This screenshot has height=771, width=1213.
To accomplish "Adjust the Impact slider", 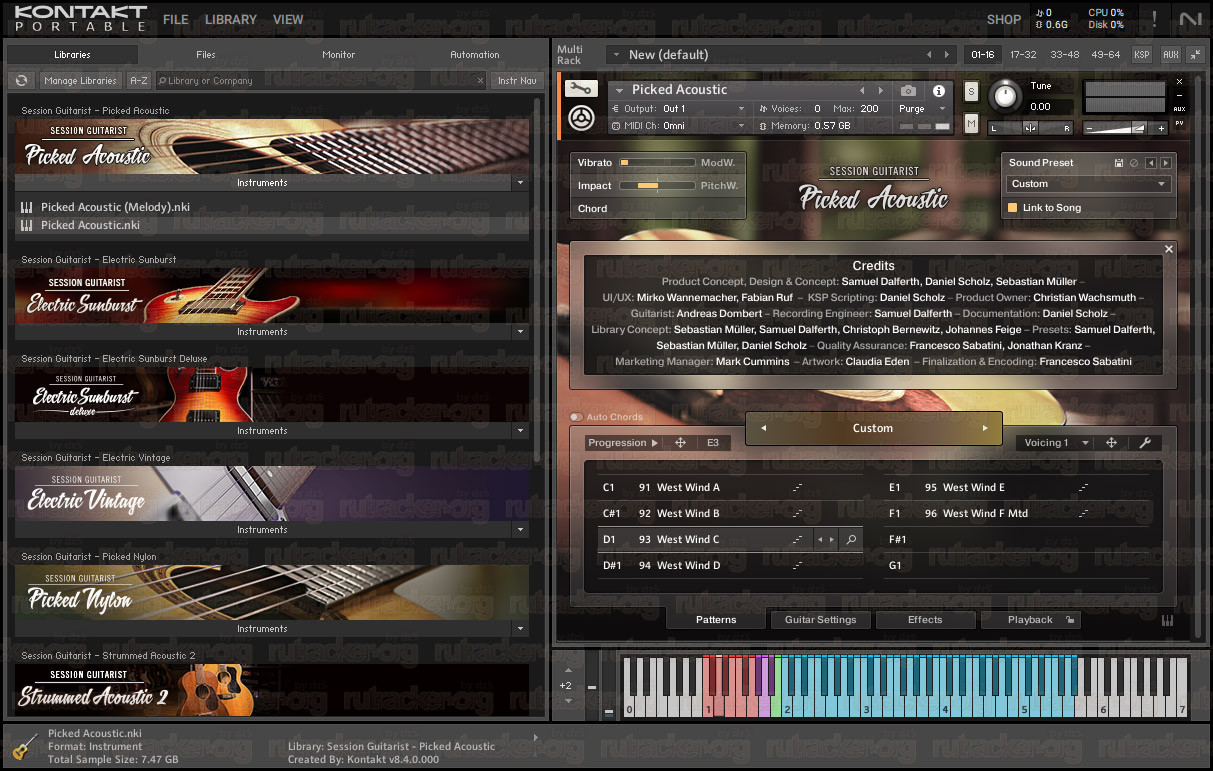I will coord(656,186).
